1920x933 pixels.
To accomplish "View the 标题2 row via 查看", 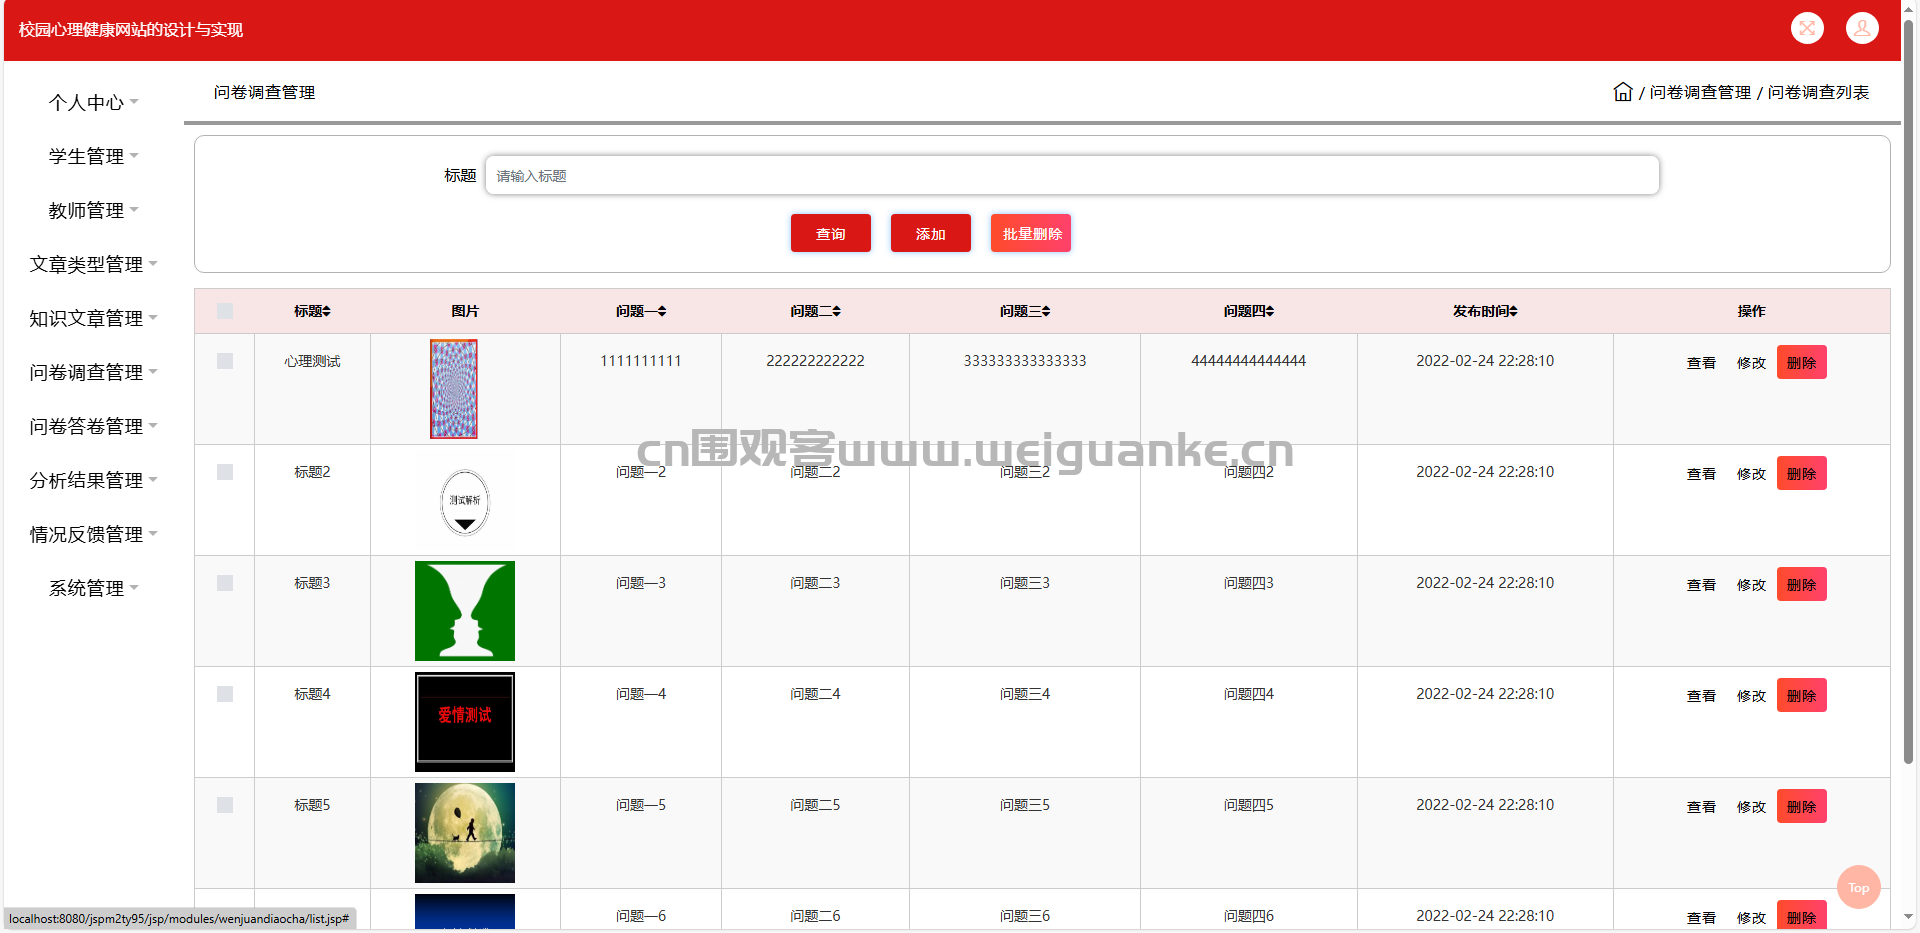I will point(1701,474).
